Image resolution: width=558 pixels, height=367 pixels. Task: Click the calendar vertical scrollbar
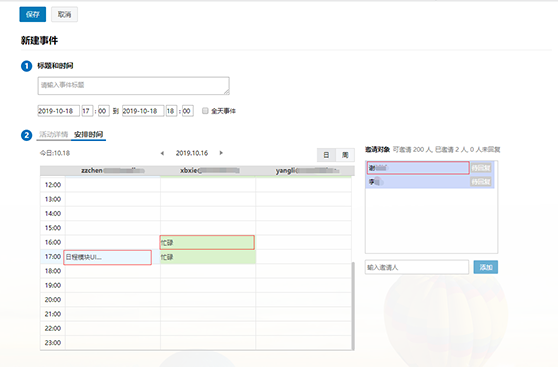pos(353,306)
